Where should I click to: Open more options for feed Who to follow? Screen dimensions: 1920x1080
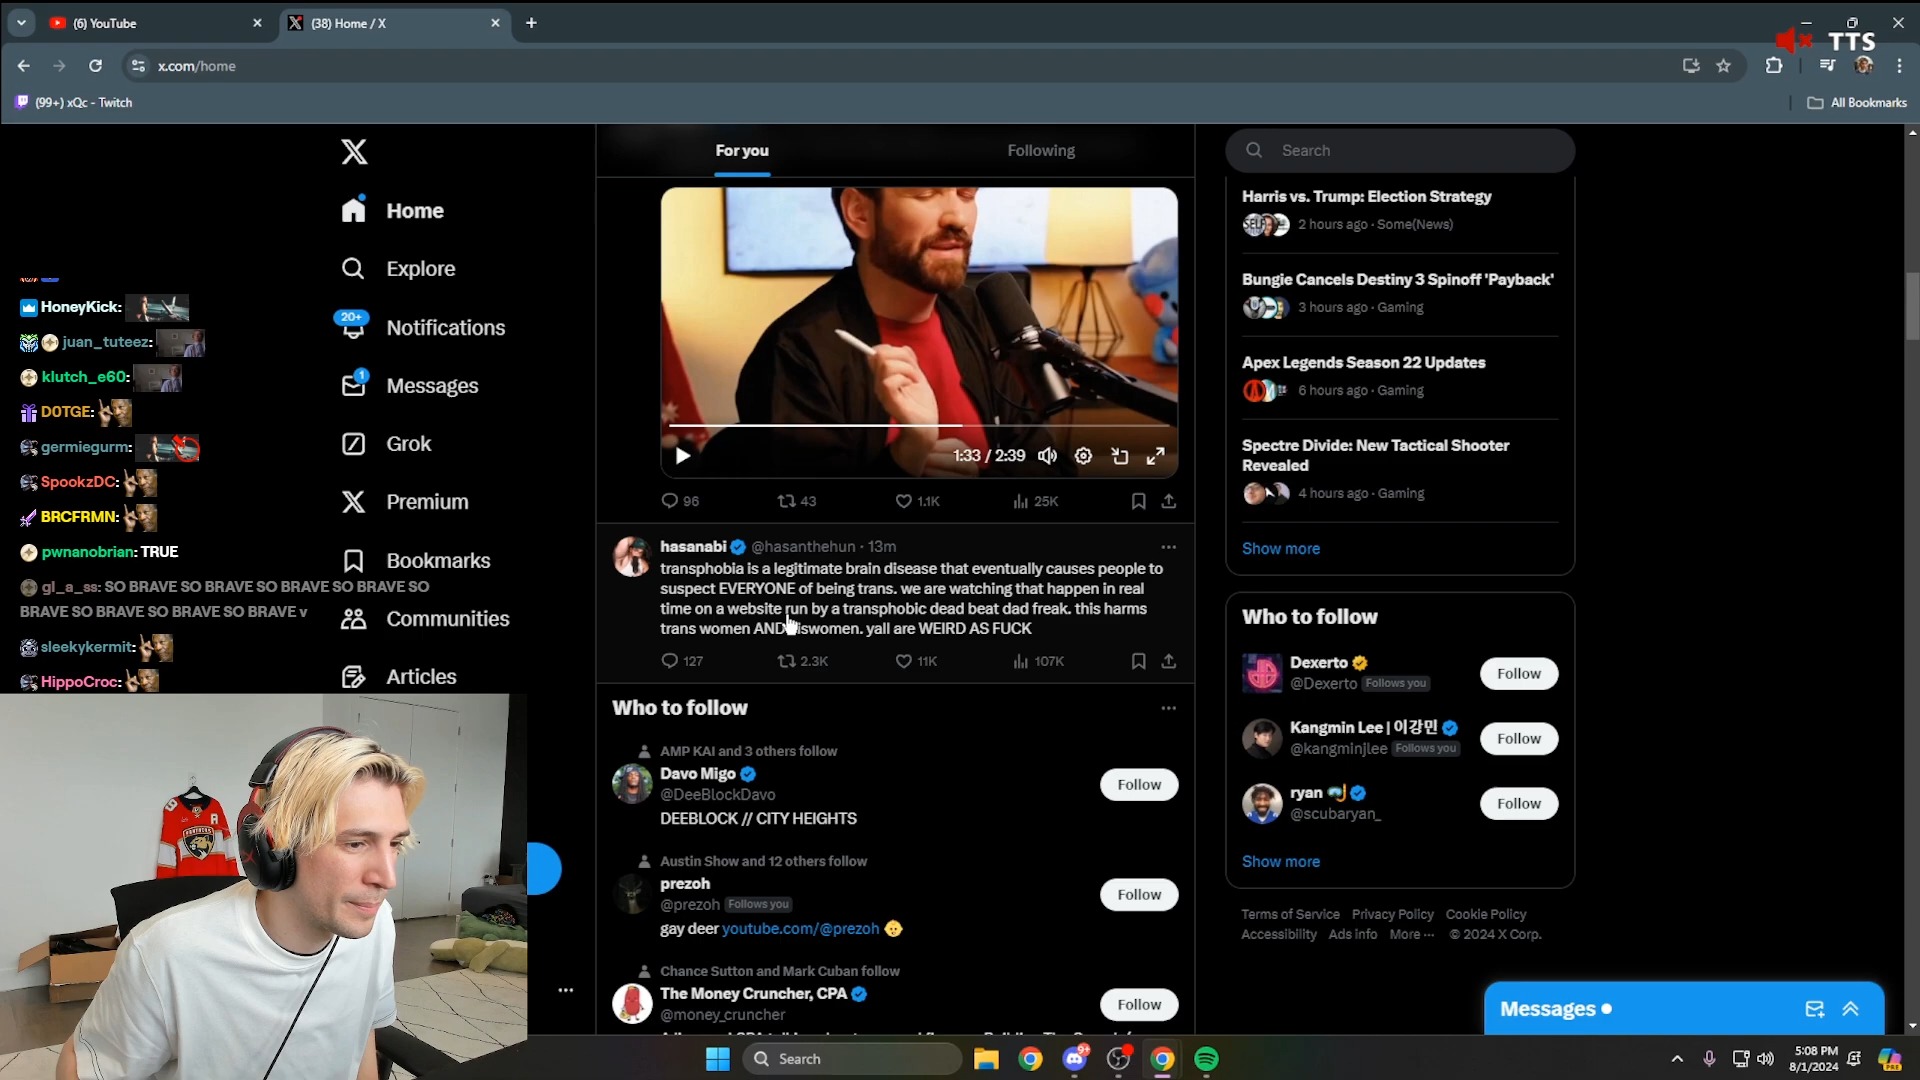pyautogui.click(x=1169, y=708)
